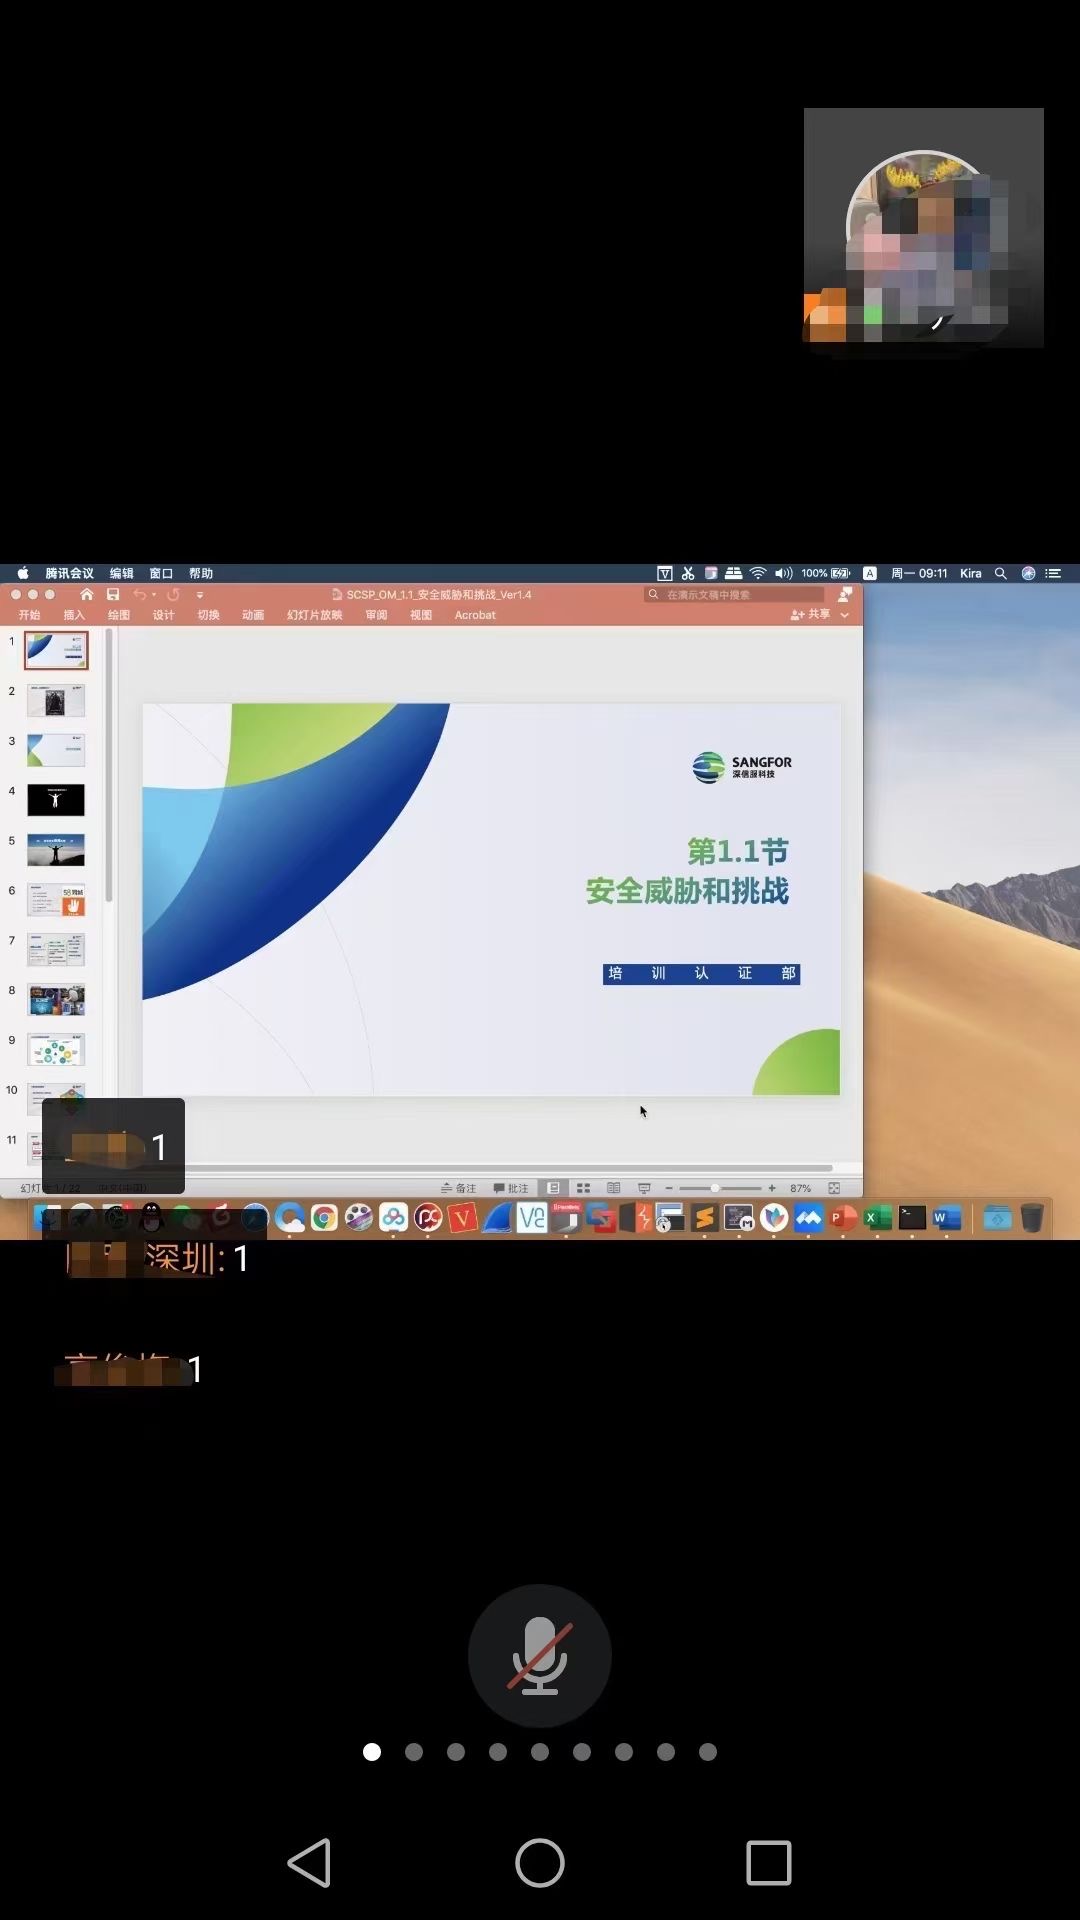Viewport: 1080px width, 1920px height.
Task: Click the 备注 notes button
Action: (459, 1188)
